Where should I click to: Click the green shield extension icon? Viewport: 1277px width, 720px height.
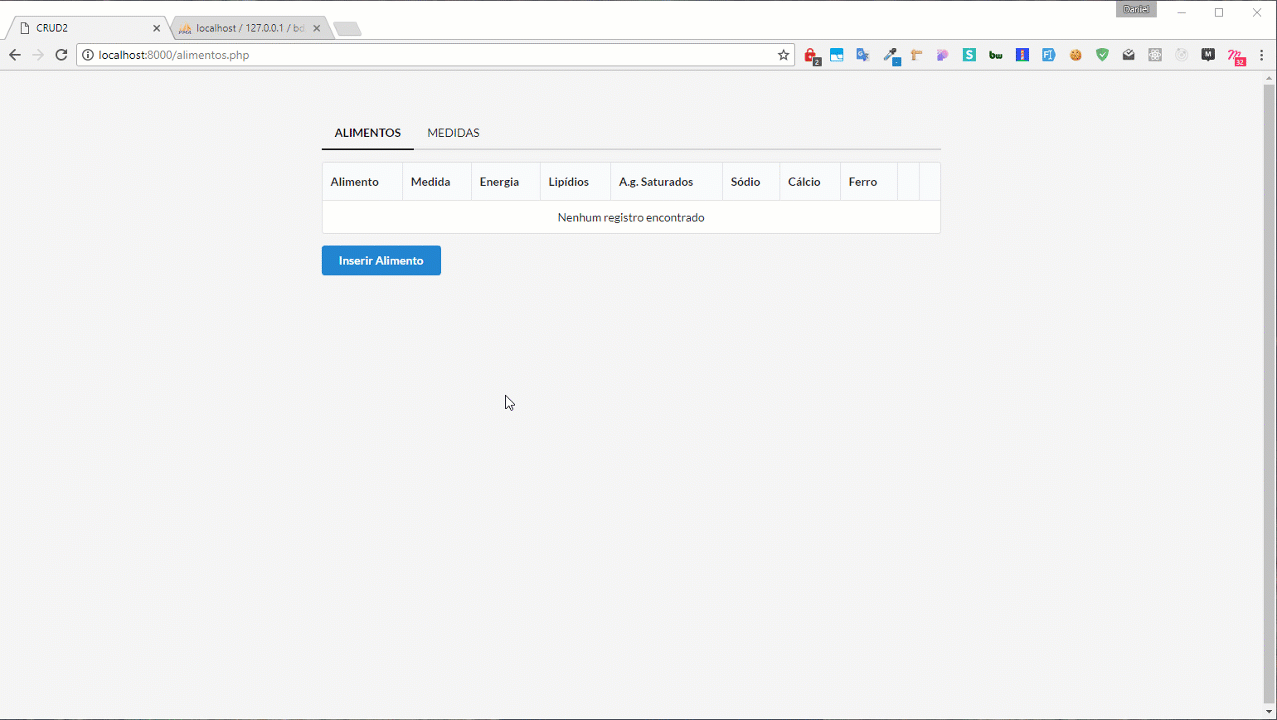tap(1102, 55)
